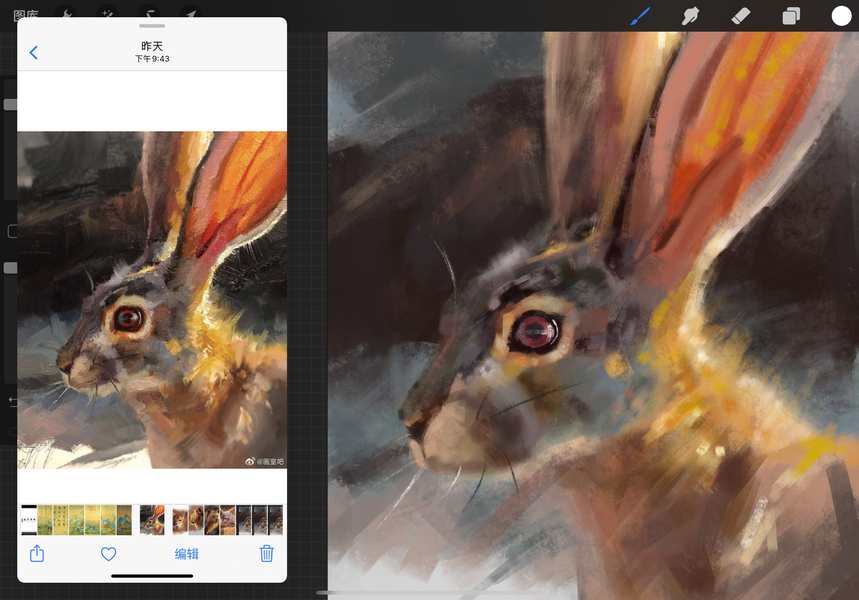859x600 pixels.
Task: Go back with the Photos blue chevron
Action: pos(33,53)
